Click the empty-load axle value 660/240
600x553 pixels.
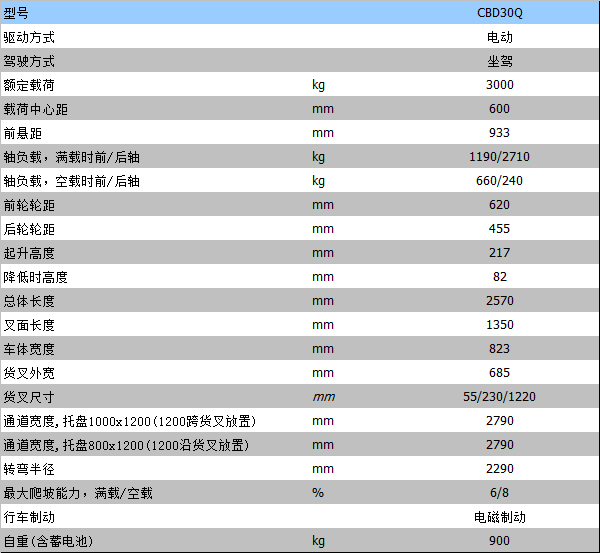click(x=499, y=181)
